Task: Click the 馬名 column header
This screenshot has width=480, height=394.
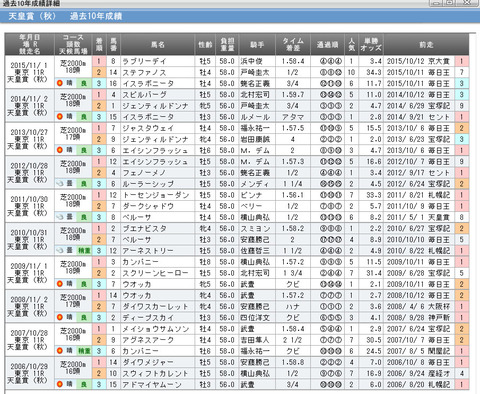Action: click(x=158, y=44)
